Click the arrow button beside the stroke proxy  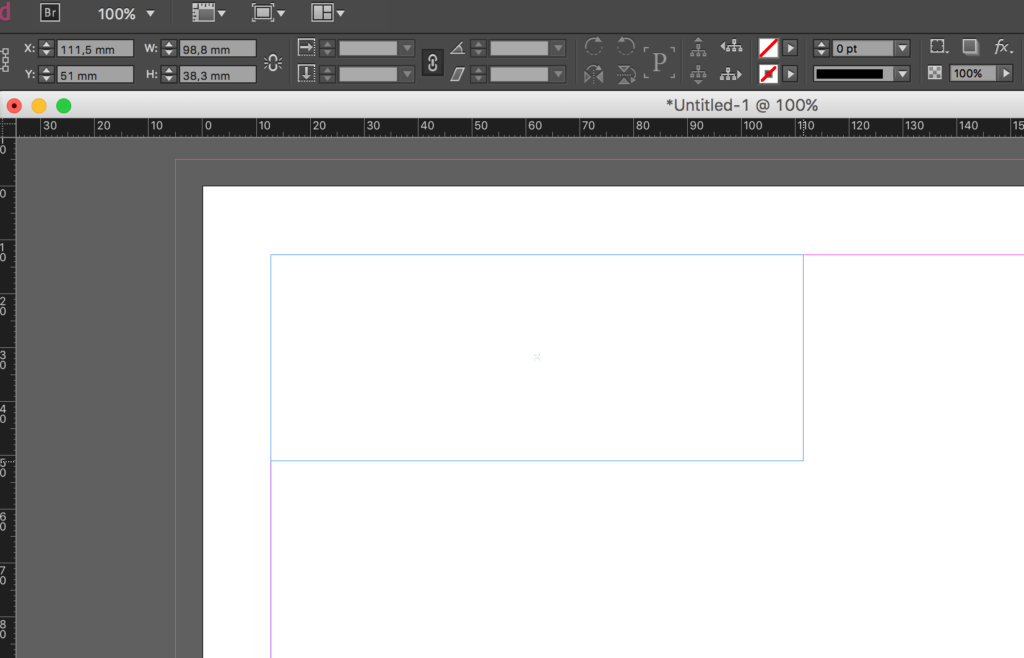[790, 73]
